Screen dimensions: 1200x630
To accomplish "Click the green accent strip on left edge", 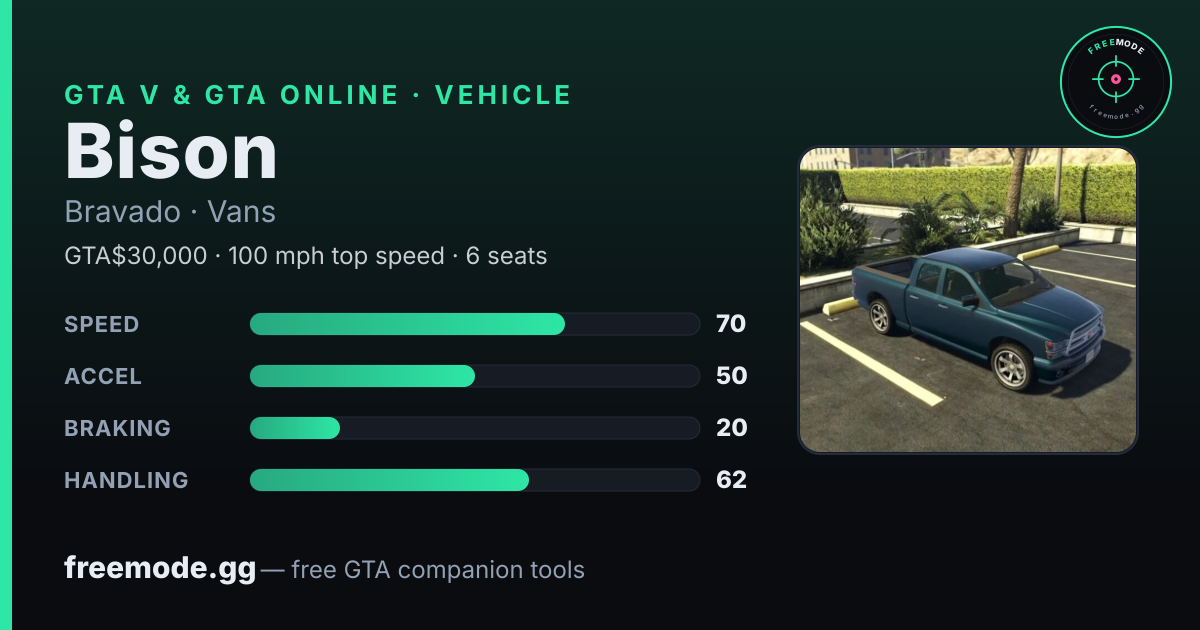I will coord(5,315).
